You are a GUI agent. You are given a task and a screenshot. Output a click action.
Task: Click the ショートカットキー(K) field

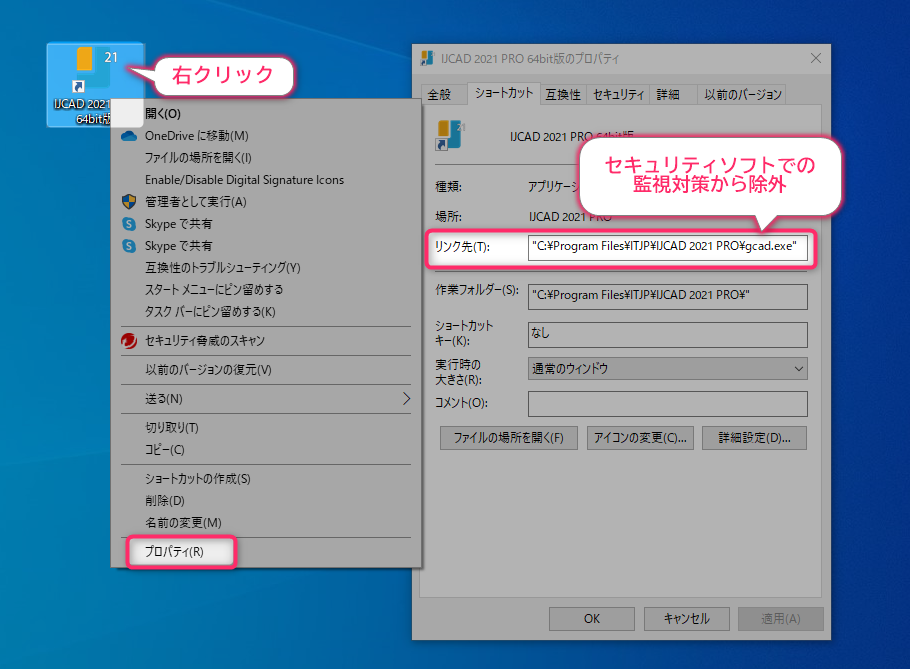(667, 335)
